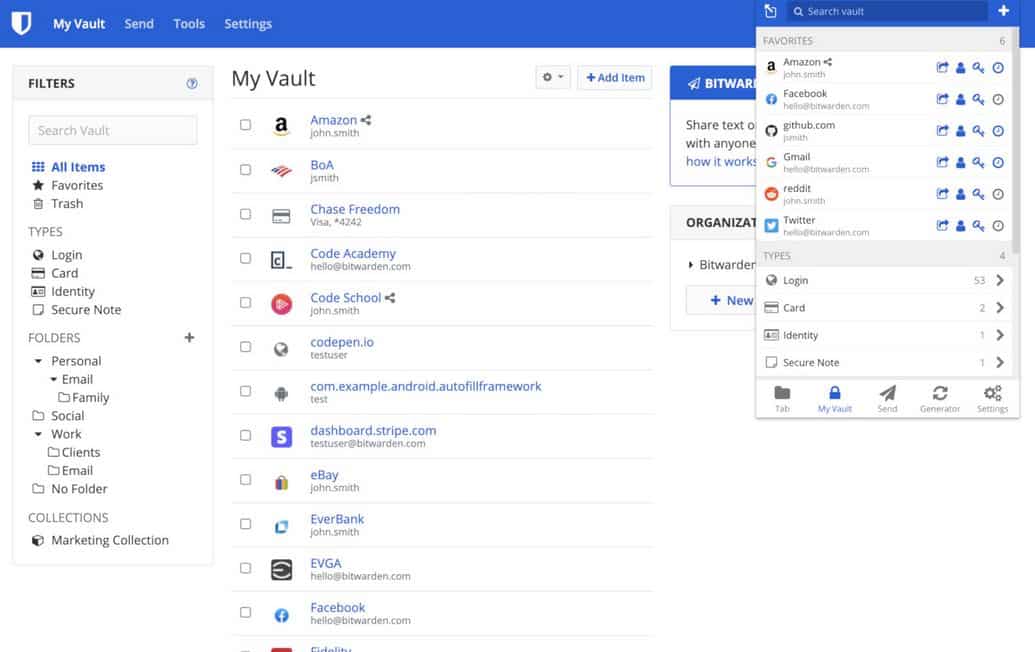
Task: Pop out the extension window
Action: (770, 11)
